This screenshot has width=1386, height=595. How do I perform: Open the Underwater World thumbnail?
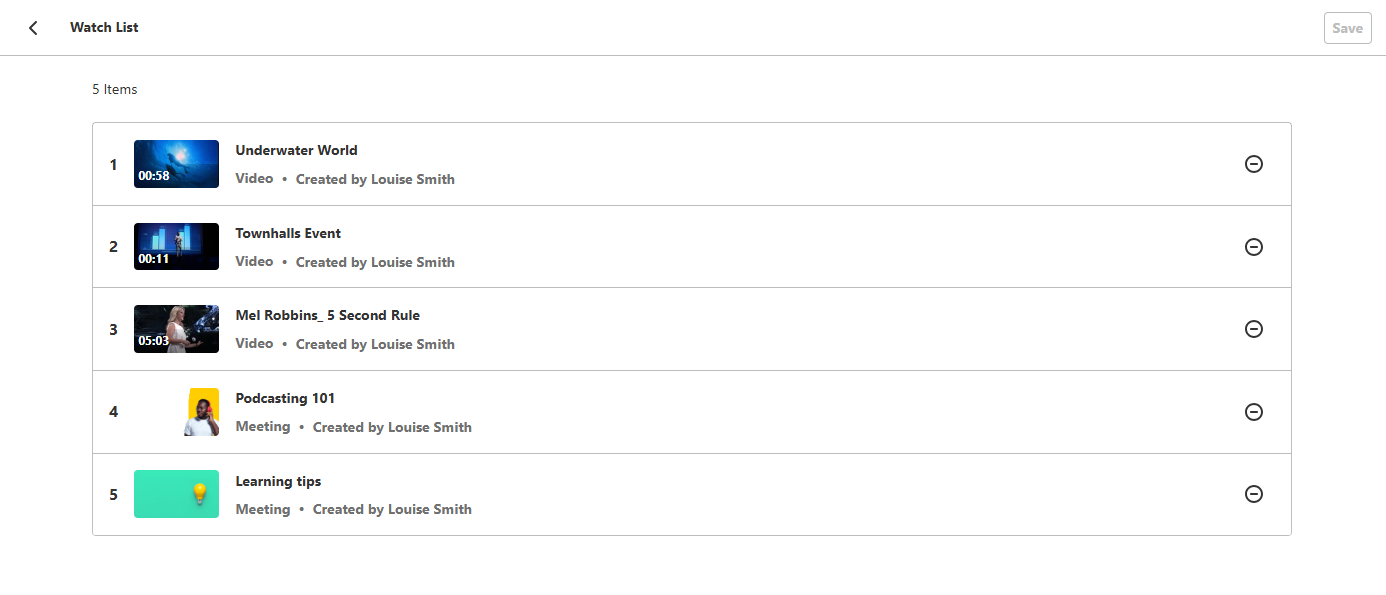(176, 164)
